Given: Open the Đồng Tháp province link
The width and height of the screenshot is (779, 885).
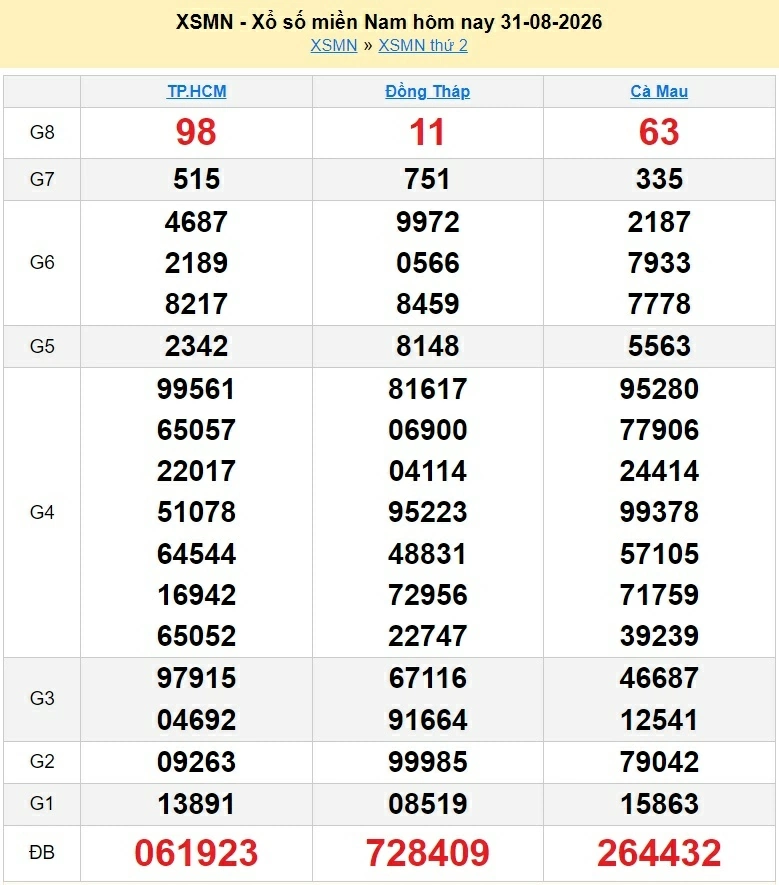Looking at the screenshot, I should point(427,91).
